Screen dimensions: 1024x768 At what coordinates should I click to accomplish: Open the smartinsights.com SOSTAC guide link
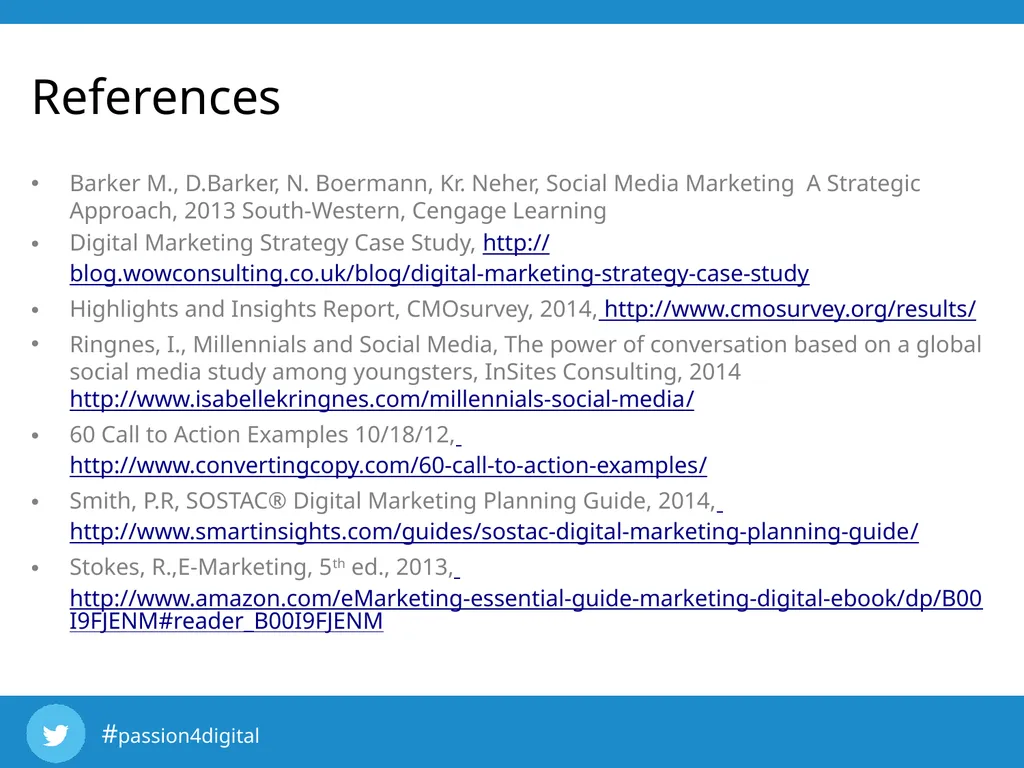coord(494,532)
